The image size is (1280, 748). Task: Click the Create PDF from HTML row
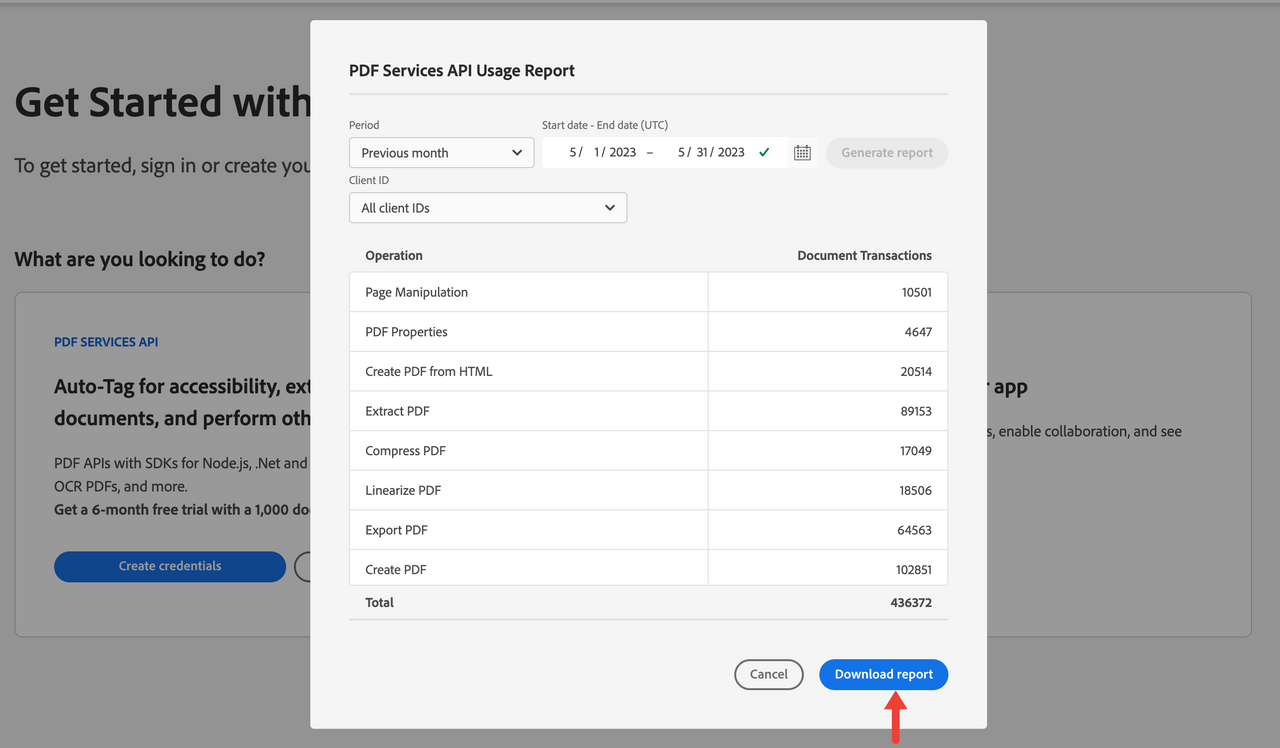(x=648, y=371)
